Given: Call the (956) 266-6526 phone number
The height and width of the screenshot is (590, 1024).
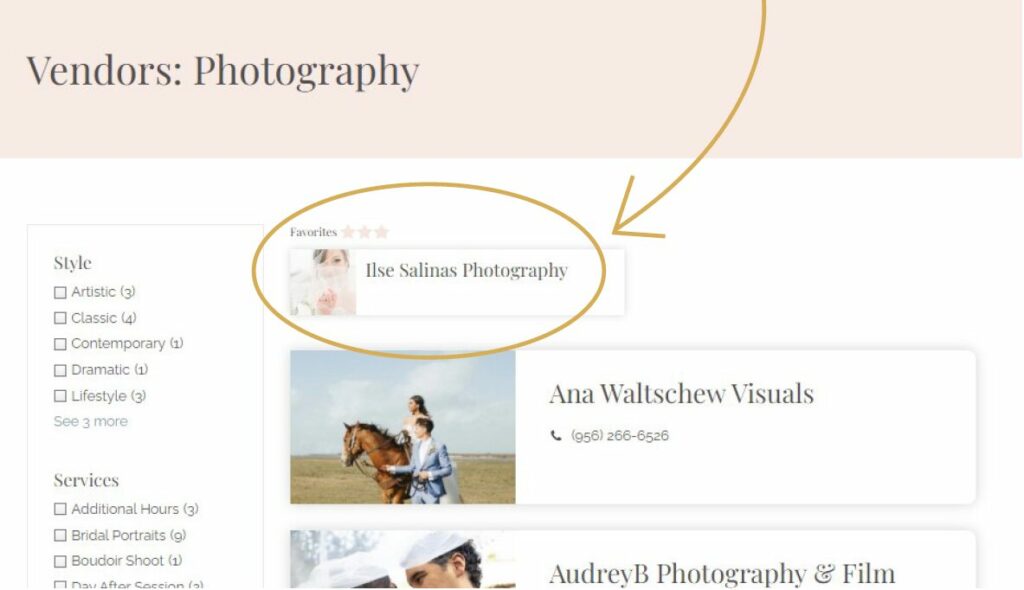Looking at the screenshot, I should 620,436.
